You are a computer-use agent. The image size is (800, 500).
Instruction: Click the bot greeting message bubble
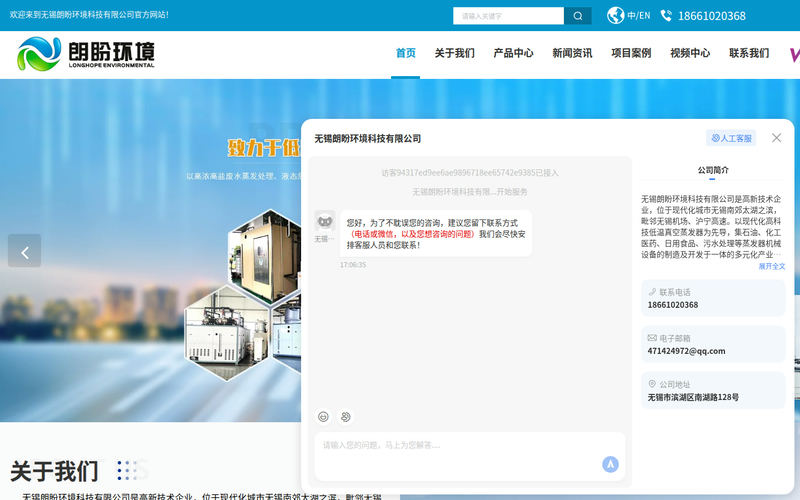(436, 234)
